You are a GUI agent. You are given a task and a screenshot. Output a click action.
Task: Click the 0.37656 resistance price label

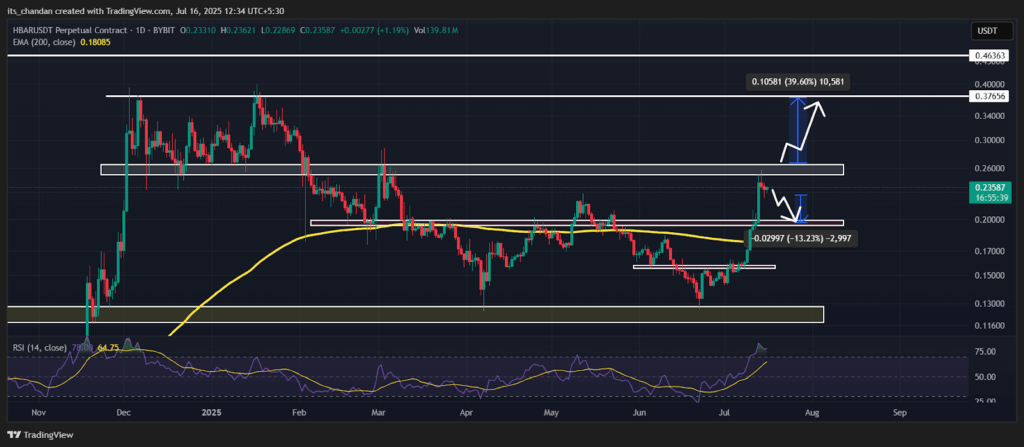pos(991,96)
